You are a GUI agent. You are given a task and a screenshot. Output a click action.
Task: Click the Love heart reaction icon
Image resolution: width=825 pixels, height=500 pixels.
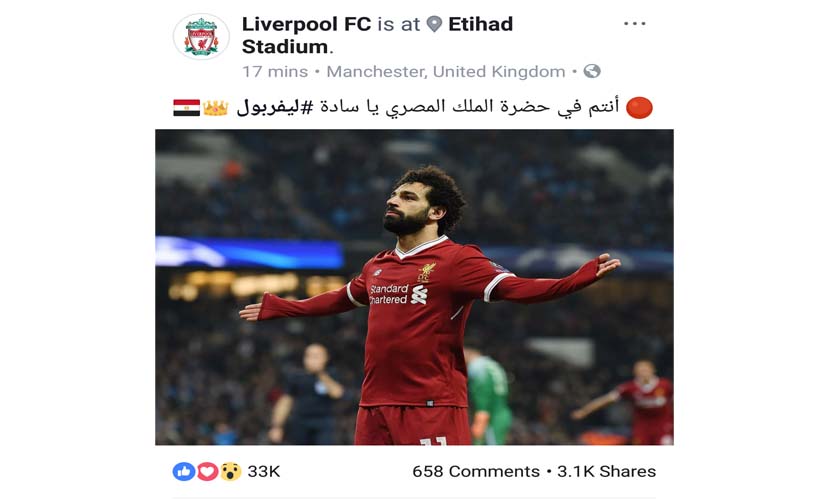pyautogui.click(x=207, y=471)
